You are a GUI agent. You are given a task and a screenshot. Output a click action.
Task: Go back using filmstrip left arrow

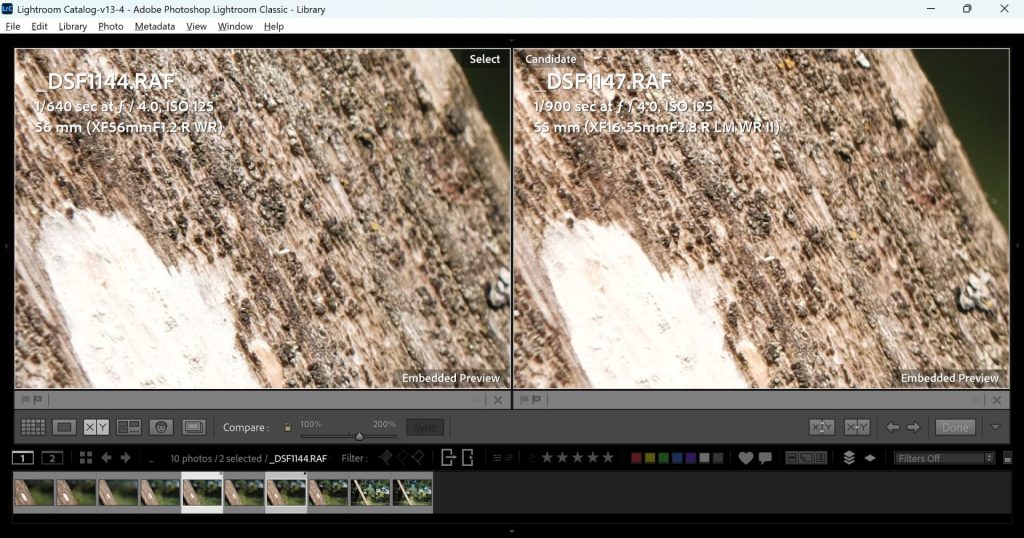[106, 458]
